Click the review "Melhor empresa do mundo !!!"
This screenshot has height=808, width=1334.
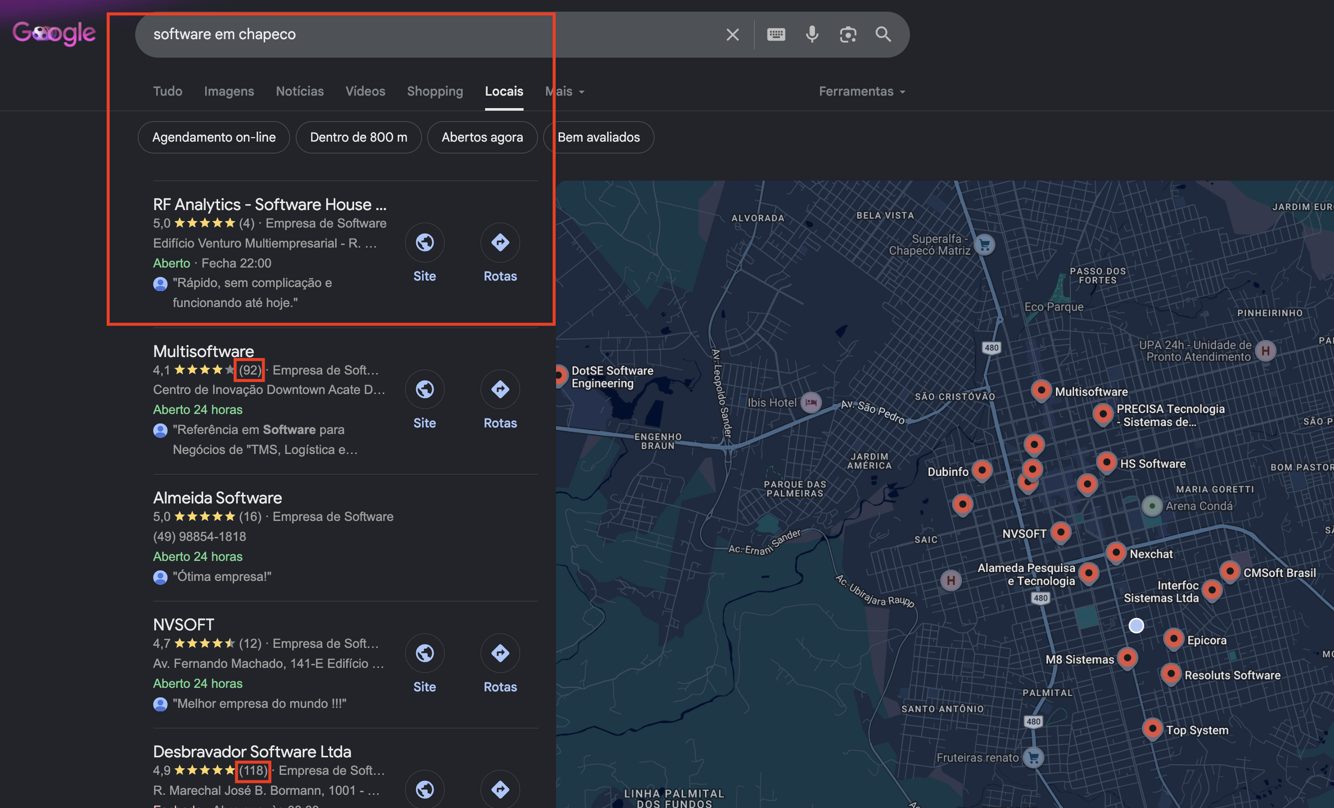point(260,703)
